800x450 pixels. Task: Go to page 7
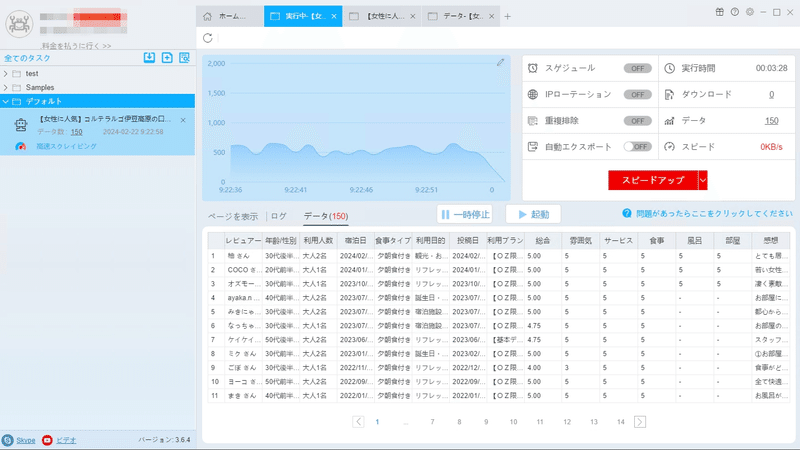point(432,422)
